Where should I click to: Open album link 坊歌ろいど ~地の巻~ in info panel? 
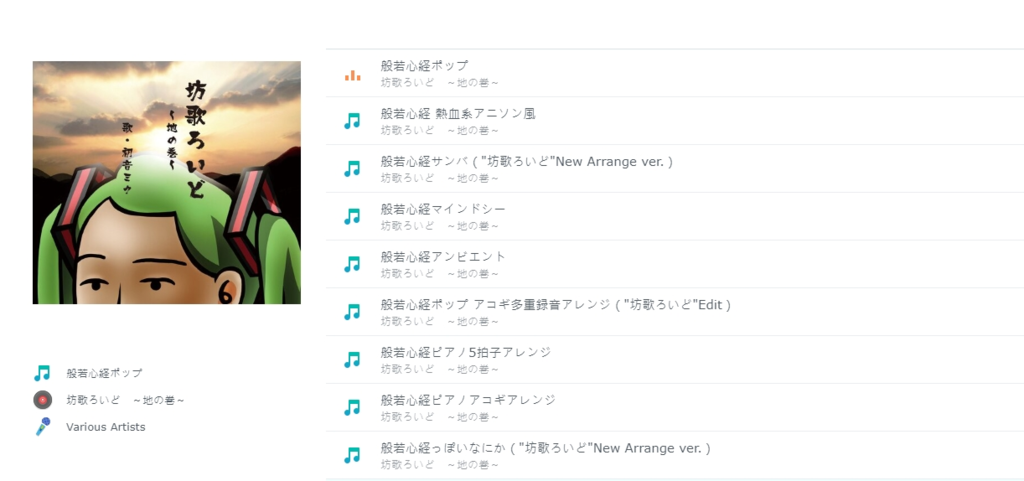(x=125, y=400)
